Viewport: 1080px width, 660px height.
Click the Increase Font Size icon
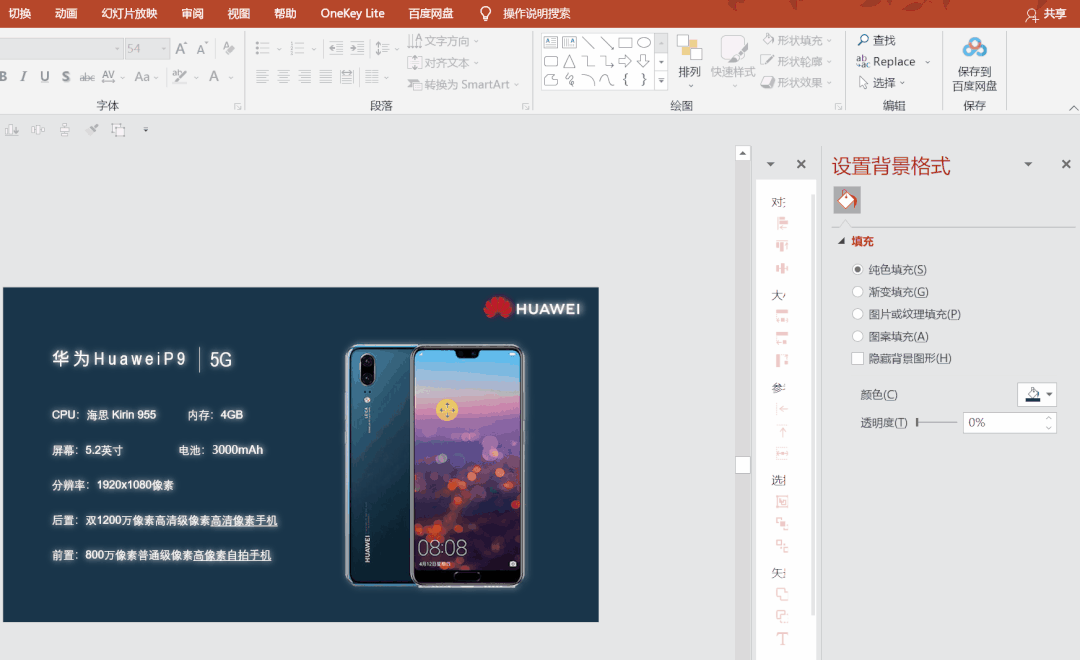point(180,48)
